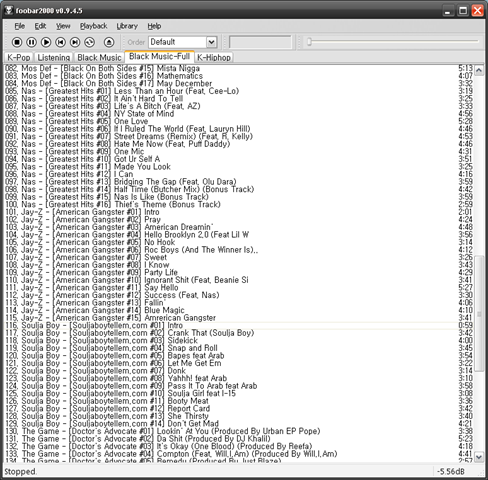This screenshot has width=488, height=480.
Task: Select track 082 Mista Nigga
Action: (x=239, y=68)
